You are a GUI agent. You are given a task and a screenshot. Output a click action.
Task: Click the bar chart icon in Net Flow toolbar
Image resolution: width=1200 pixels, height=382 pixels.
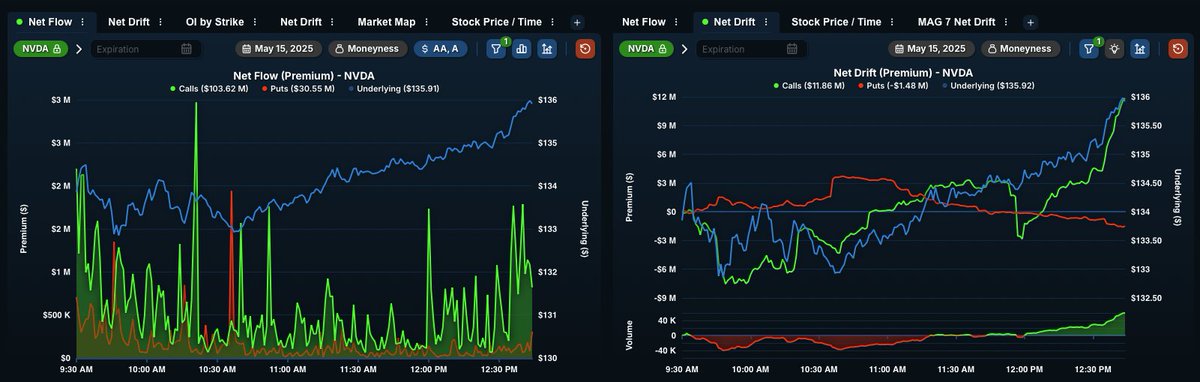(522, 48)
